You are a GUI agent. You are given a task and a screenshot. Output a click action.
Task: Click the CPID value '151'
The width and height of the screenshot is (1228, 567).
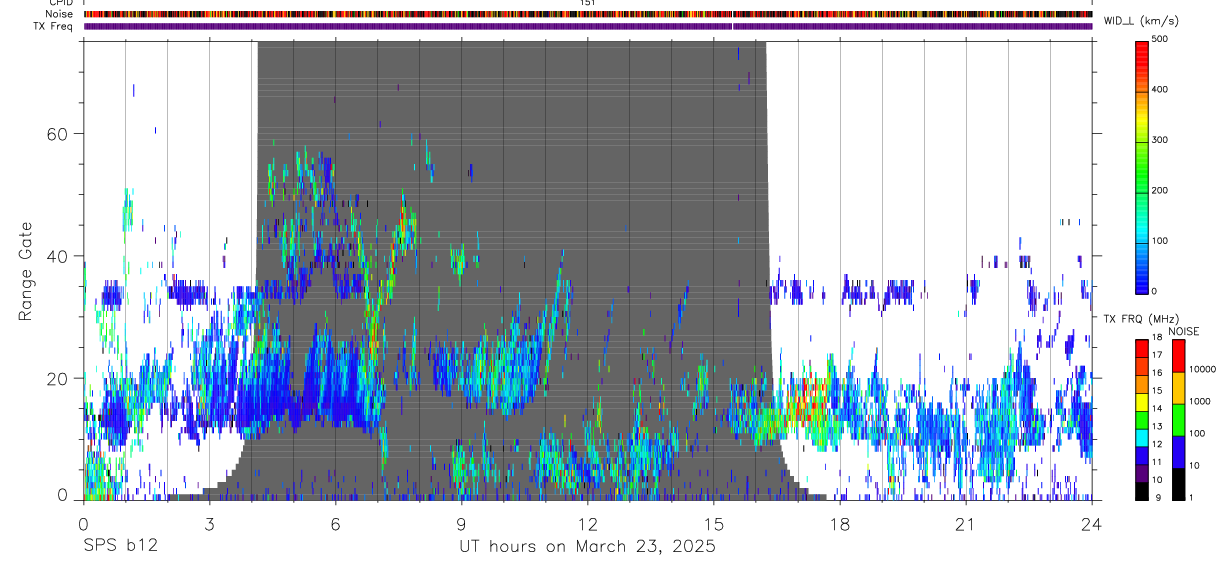click(x=587, y=3)
